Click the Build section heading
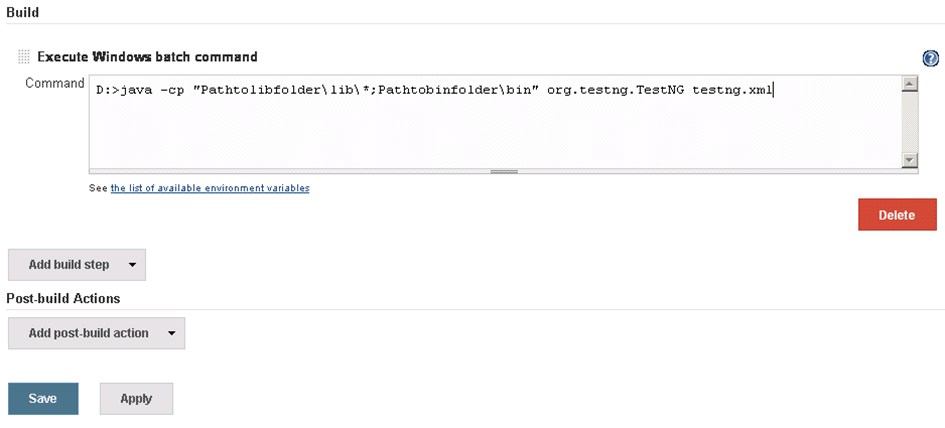Screen dimensions: 945x428 (23, 10)
